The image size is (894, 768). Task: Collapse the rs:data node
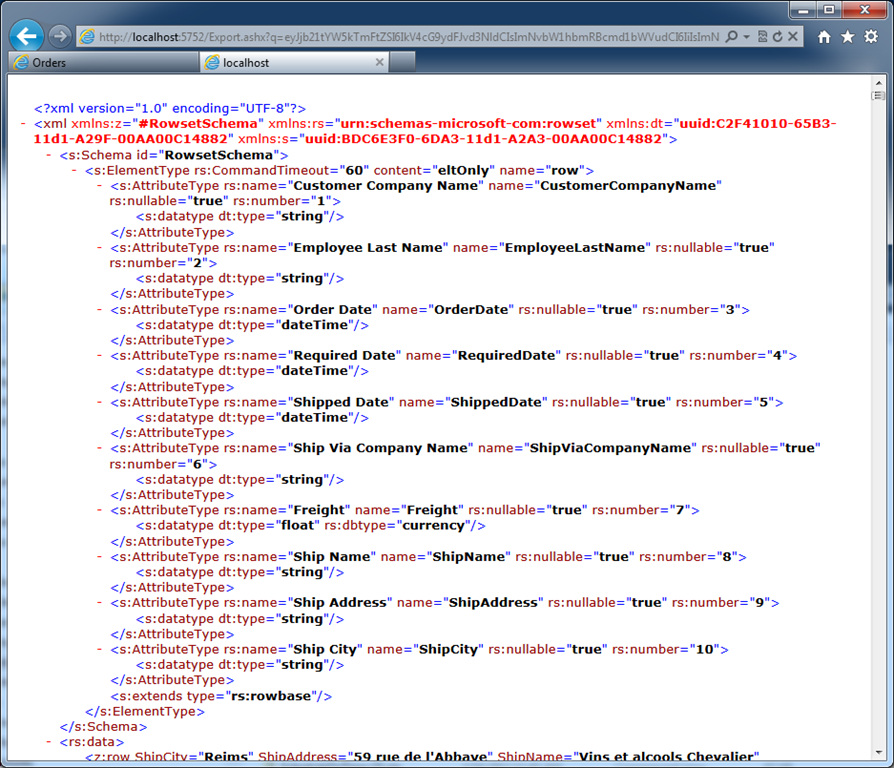[x=49, y=742]
